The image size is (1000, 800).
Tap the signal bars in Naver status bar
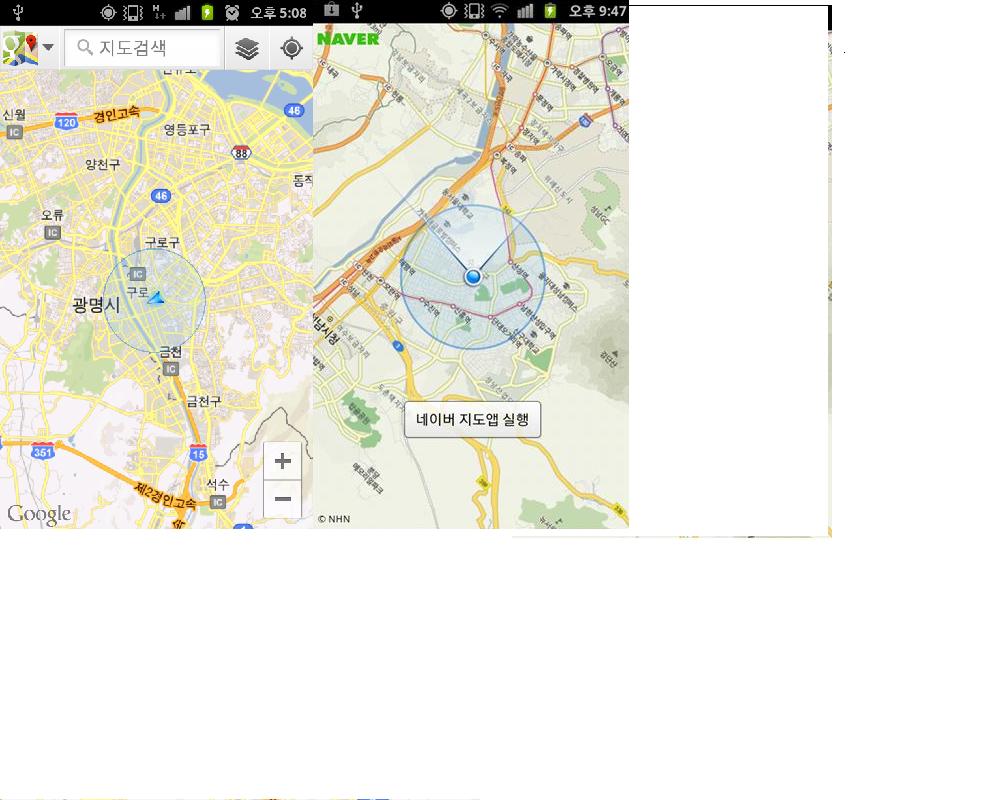pyautogui.click(x=525, y=11)
